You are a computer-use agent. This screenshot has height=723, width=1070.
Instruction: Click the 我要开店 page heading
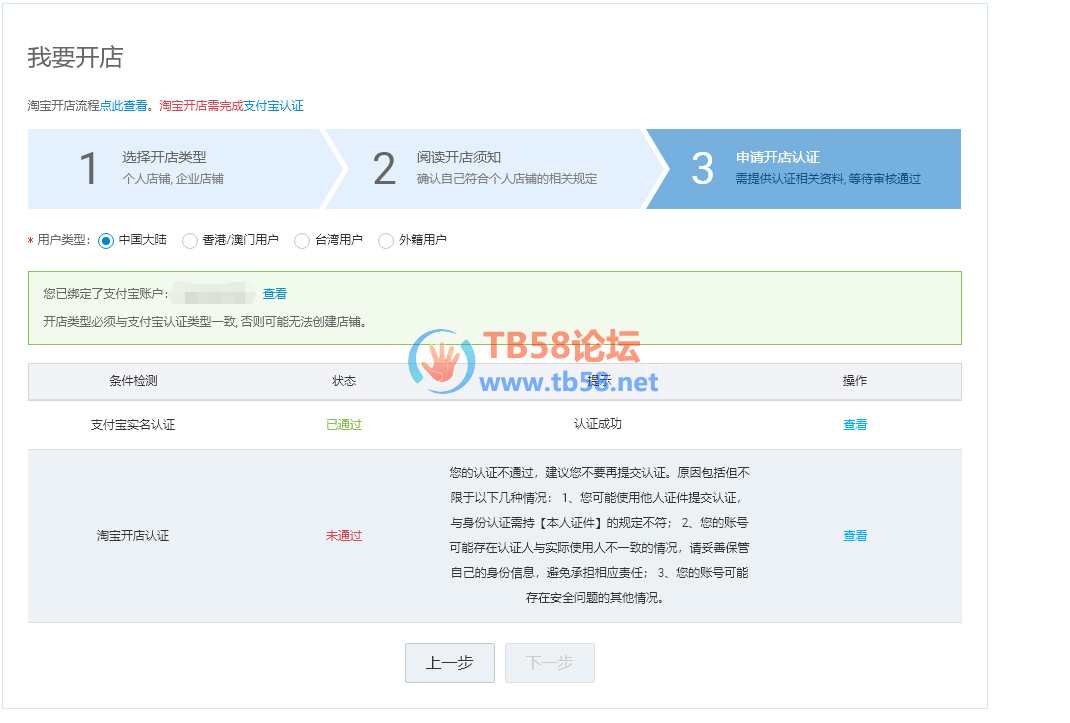75,57
